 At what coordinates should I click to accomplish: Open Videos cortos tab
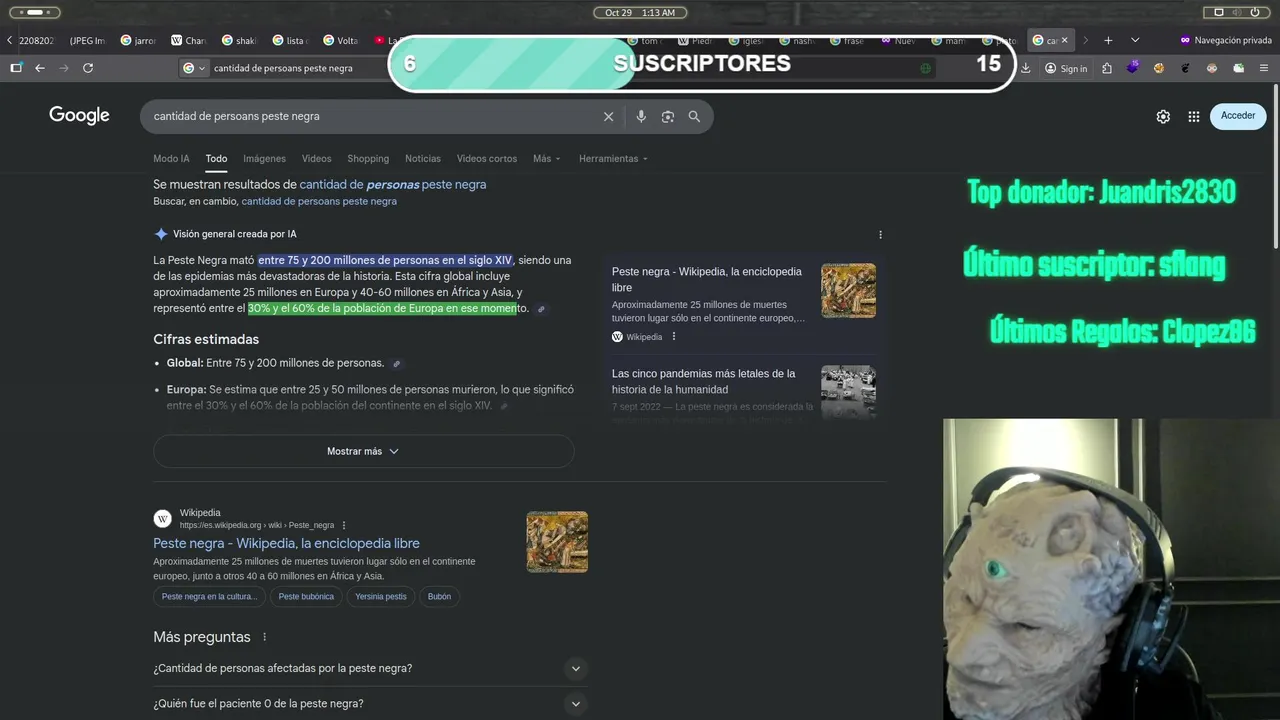487,158
